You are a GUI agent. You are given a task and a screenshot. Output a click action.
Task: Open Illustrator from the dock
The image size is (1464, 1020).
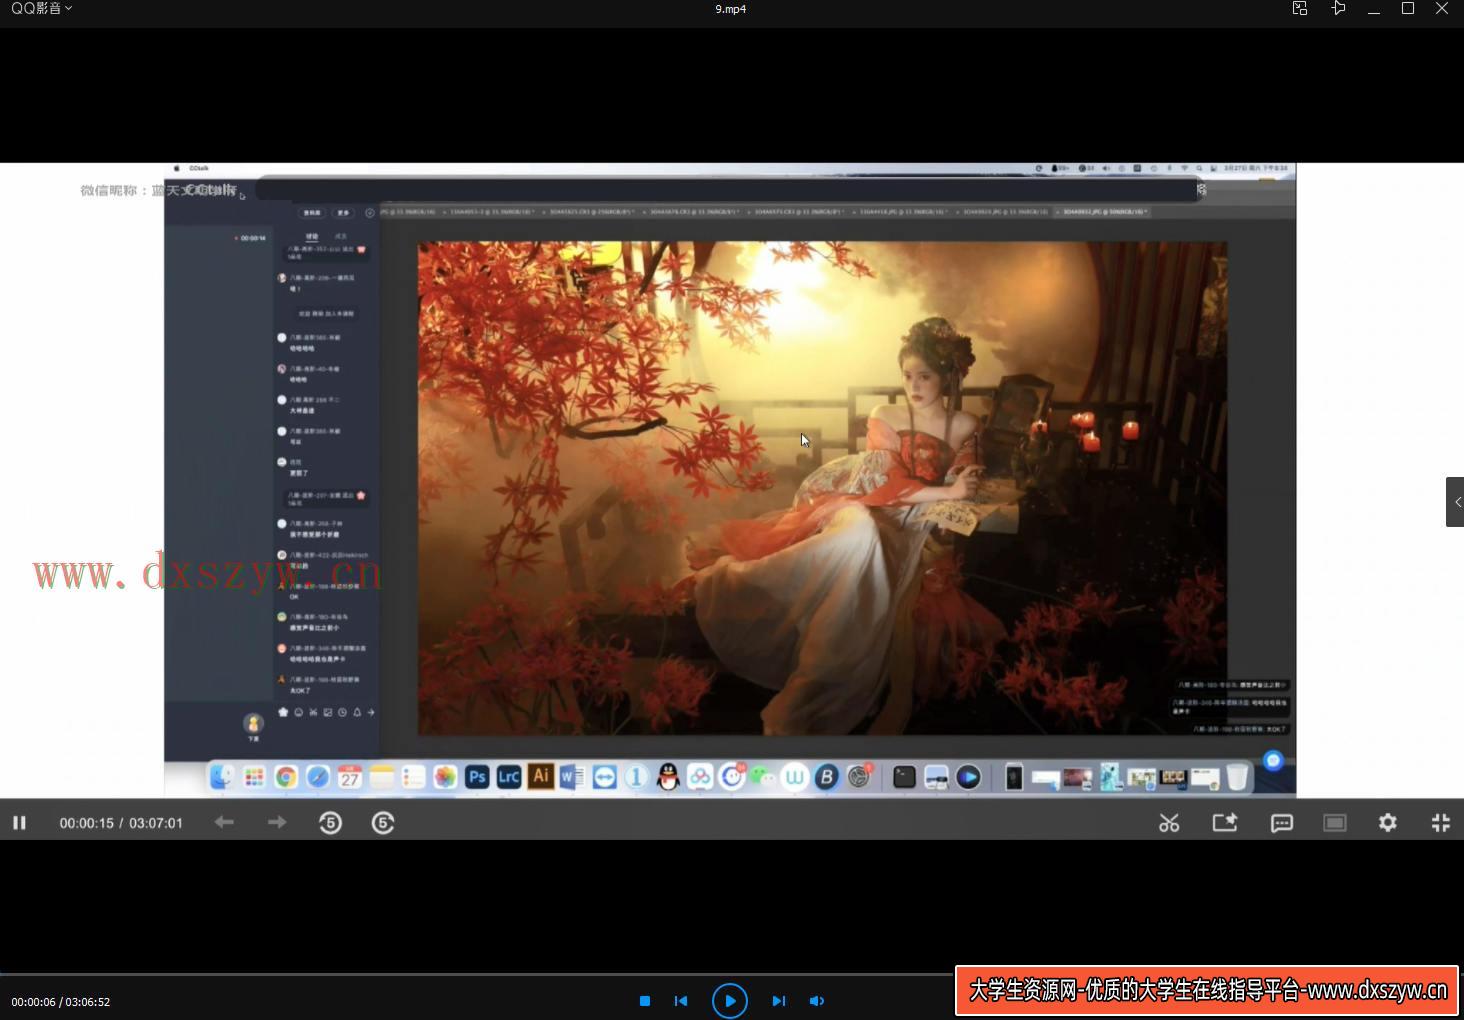click(541, 776)
